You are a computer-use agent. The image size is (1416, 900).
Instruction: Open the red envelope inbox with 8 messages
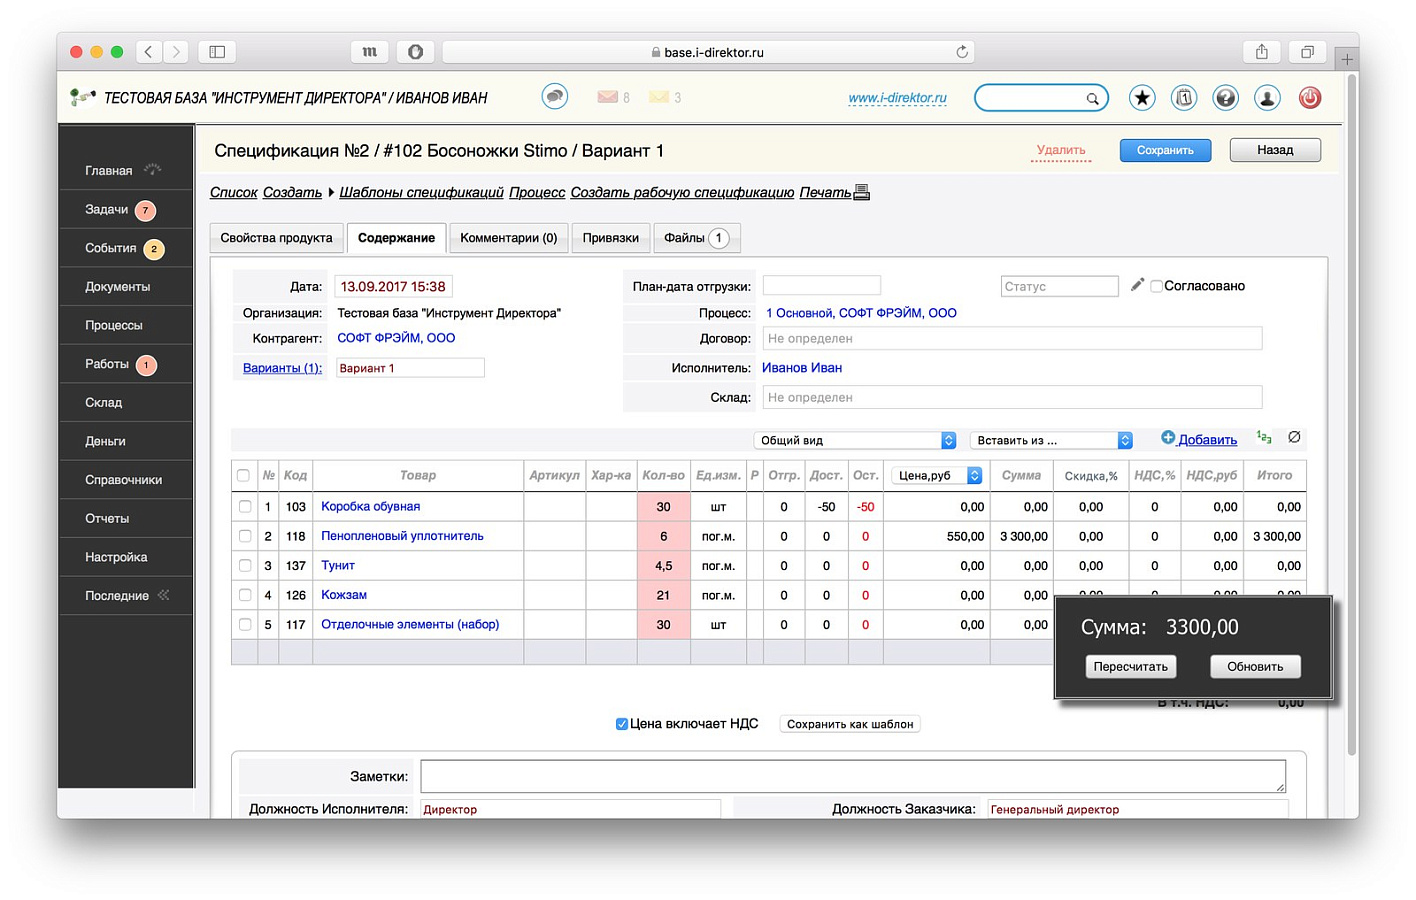607,97
